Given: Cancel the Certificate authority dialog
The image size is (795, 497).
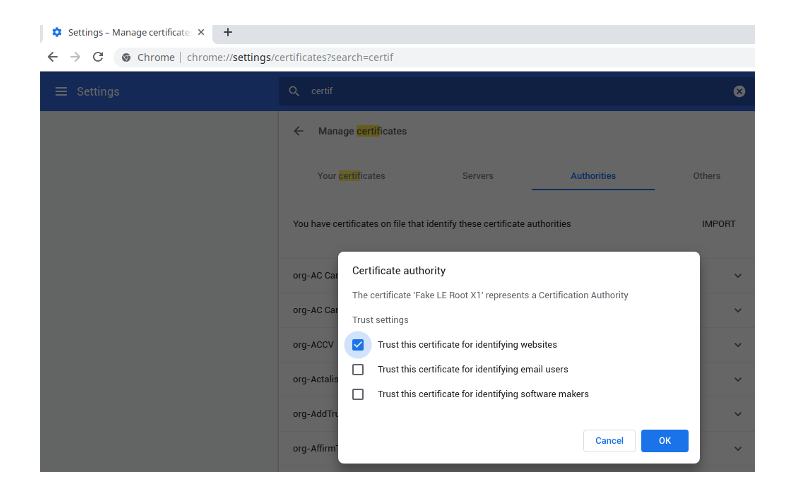Looking at the screenshot, I should point(609,441).
